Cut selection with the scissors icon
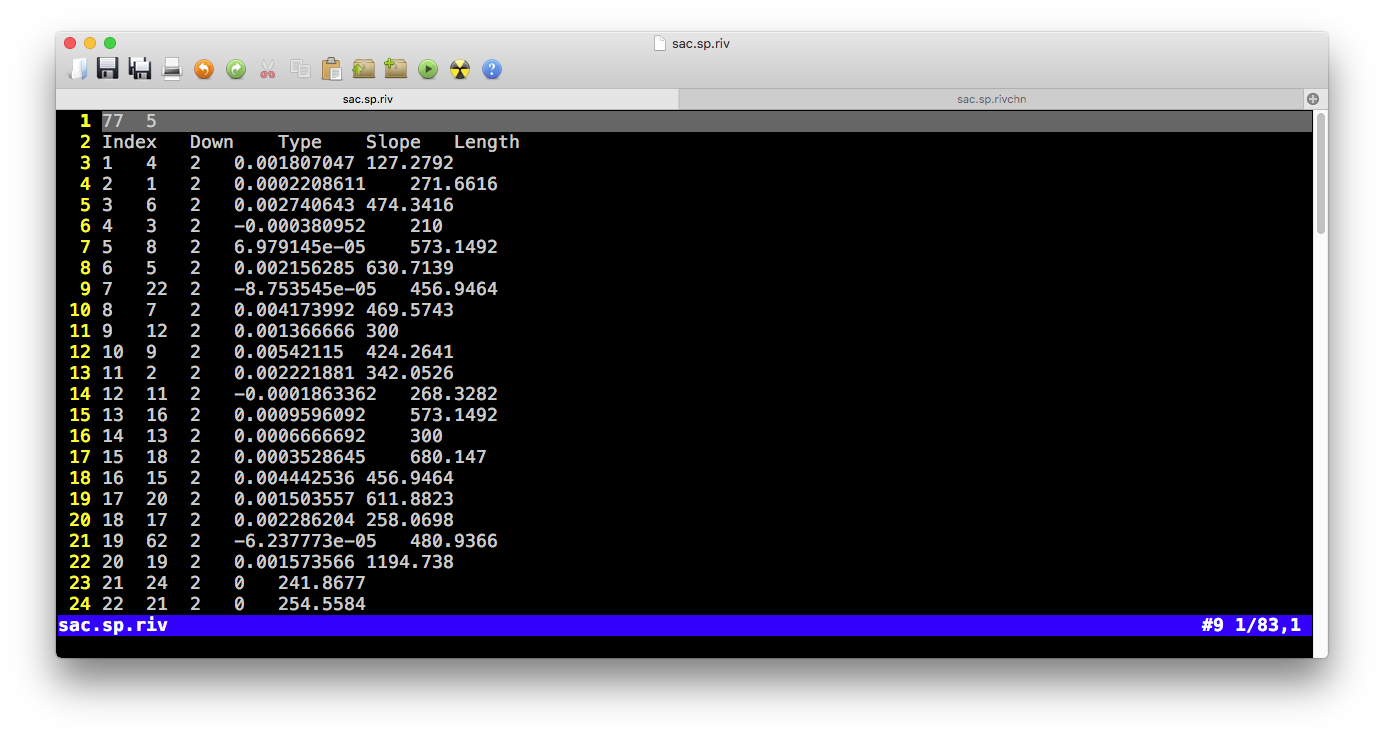 click(268, 69)
